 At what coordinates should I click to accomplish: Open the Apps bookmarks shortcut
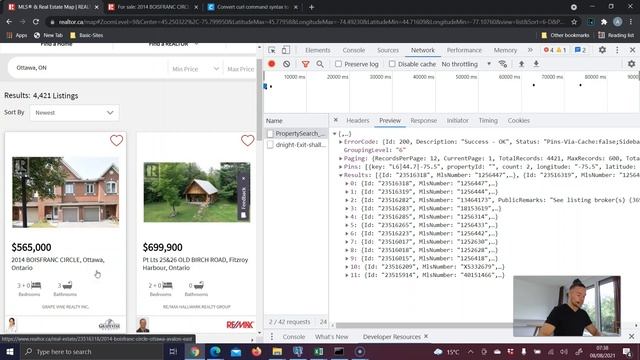17,35
